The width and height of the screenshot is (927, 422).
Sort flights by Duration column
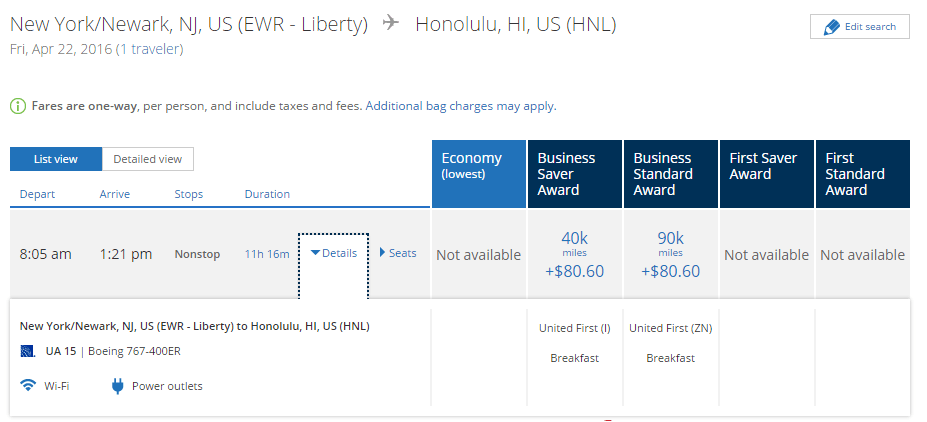[267, 194]
